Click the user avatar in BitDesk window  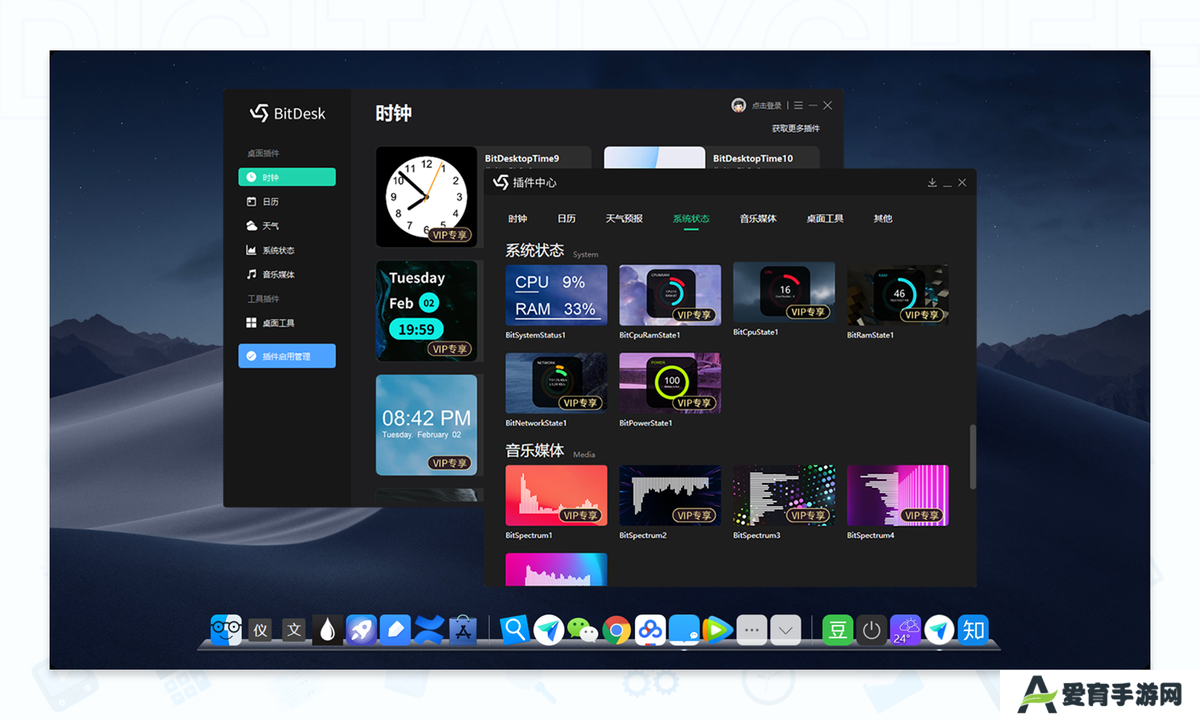(x=738, y=105)
